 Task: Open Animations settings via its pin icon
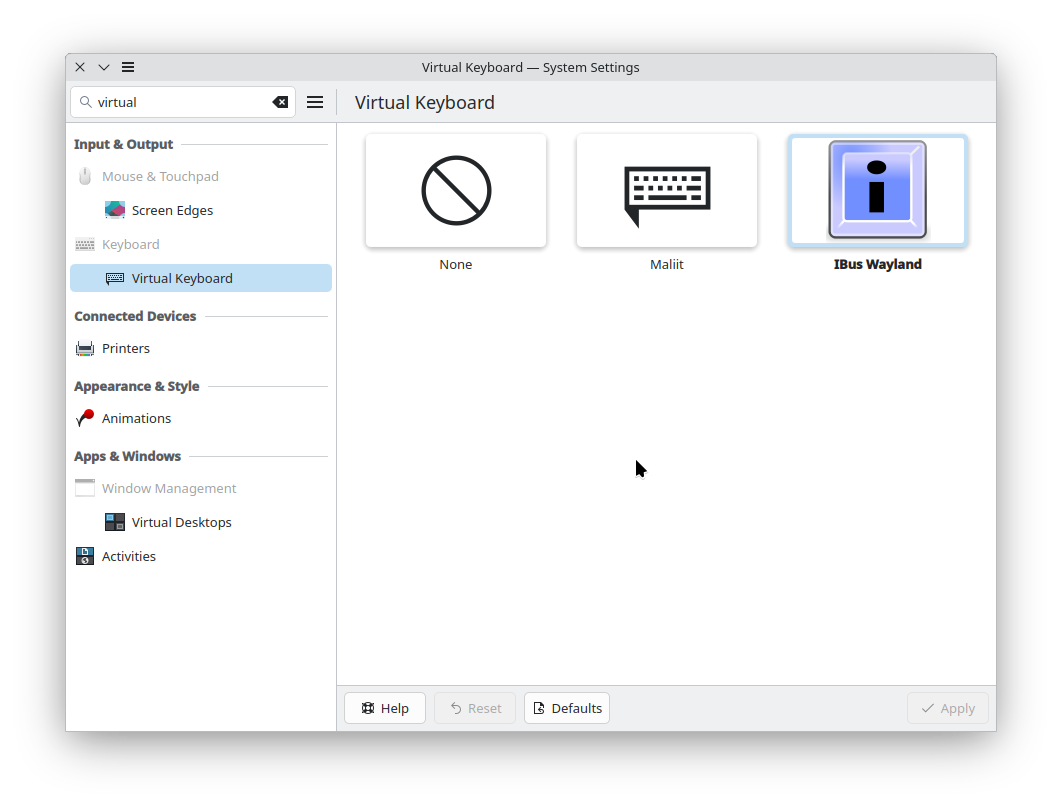(x=84, y=418)
